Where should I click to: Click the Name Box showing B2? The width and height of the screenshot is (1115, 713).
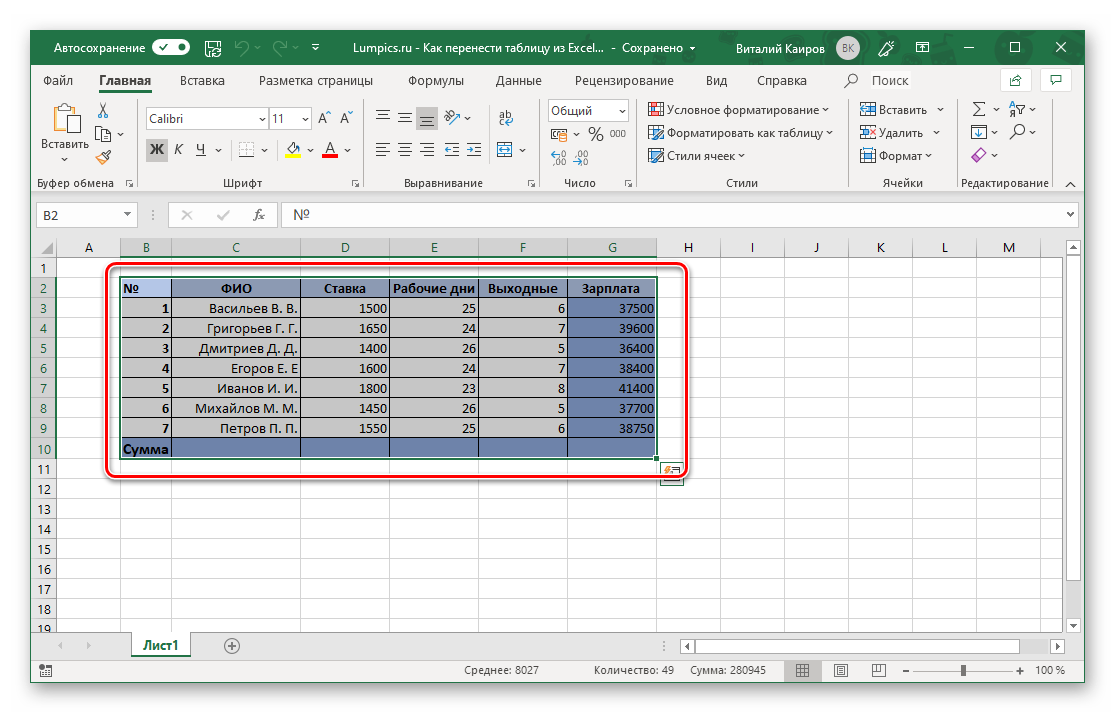[x=86, y=215]
